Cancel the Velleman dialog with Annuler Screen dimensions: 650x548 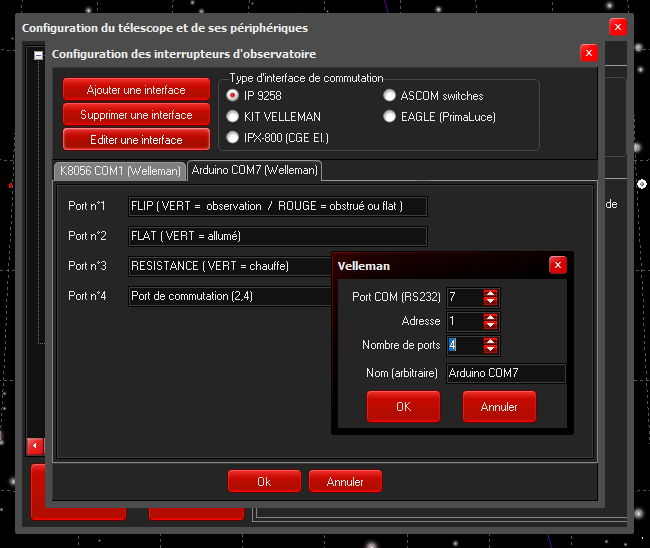click(499, 407)
